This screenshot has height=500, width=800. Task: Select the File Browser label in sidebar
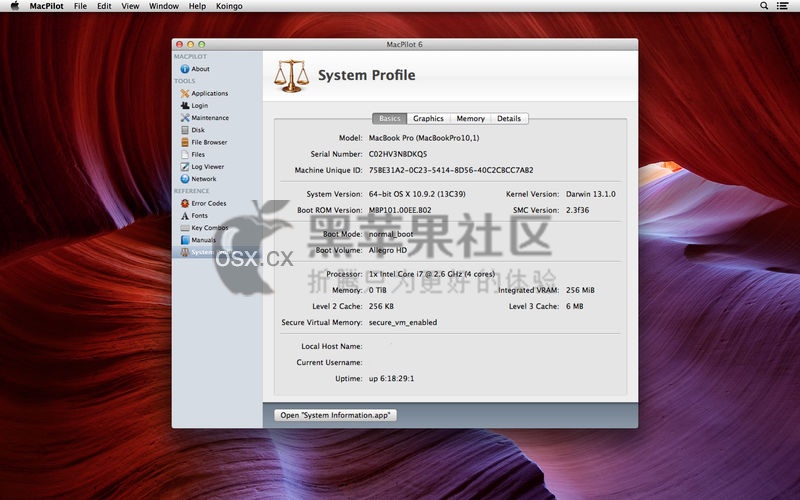(x=209, y=142)
